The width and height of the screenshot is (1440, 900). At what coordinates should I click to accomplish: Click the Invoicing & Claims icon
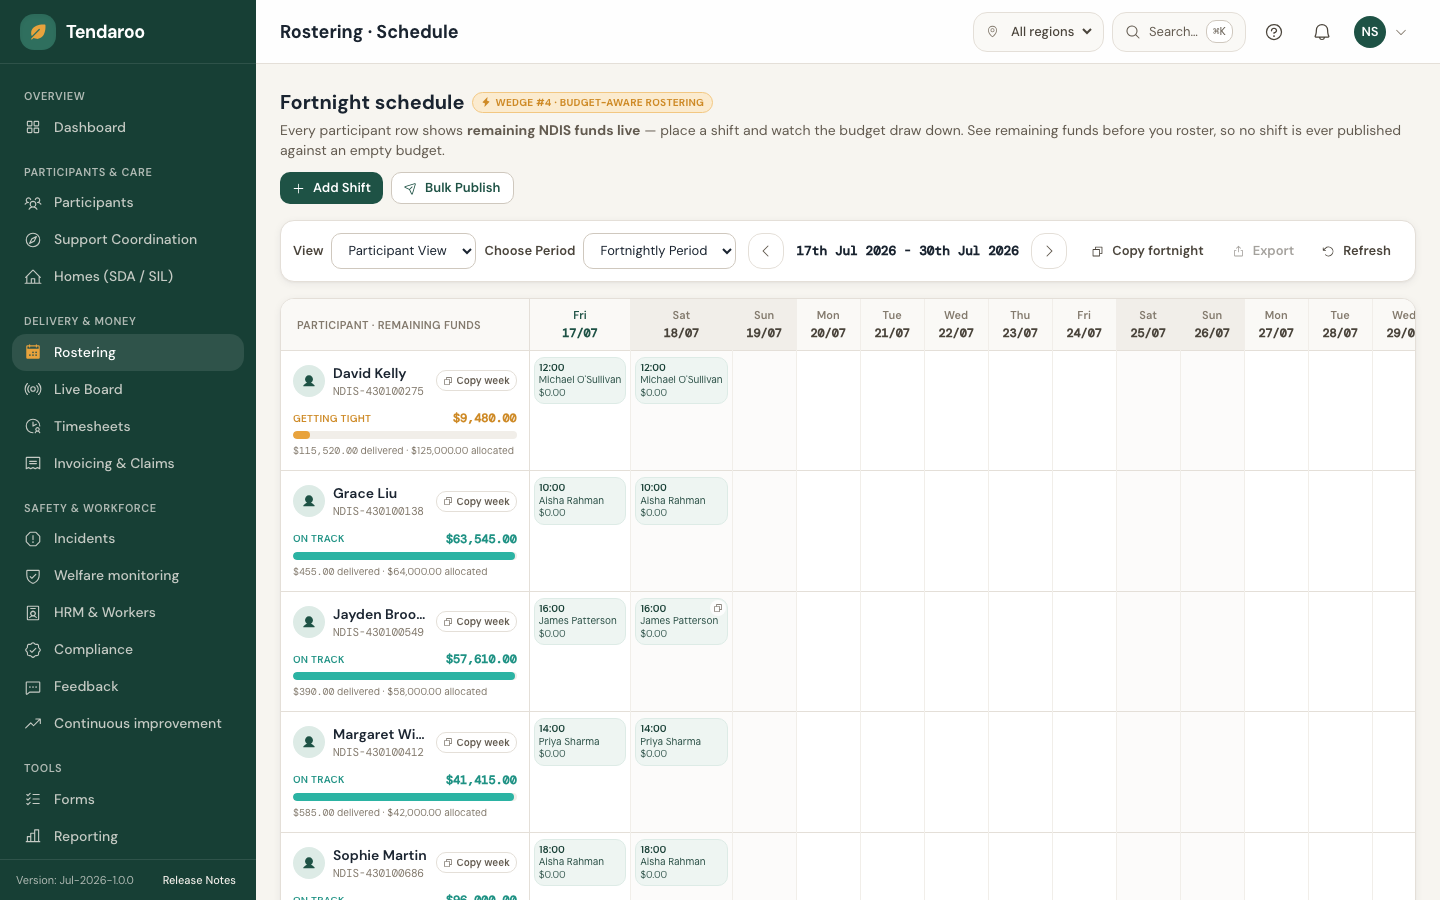[x=33, y=463]
